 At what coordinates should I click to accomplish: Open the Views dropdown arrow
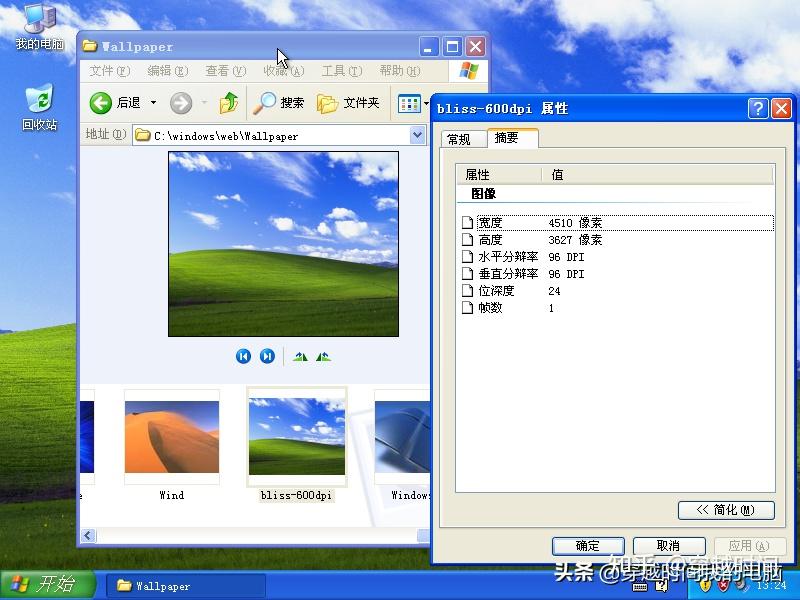click(x=426, y=104)
